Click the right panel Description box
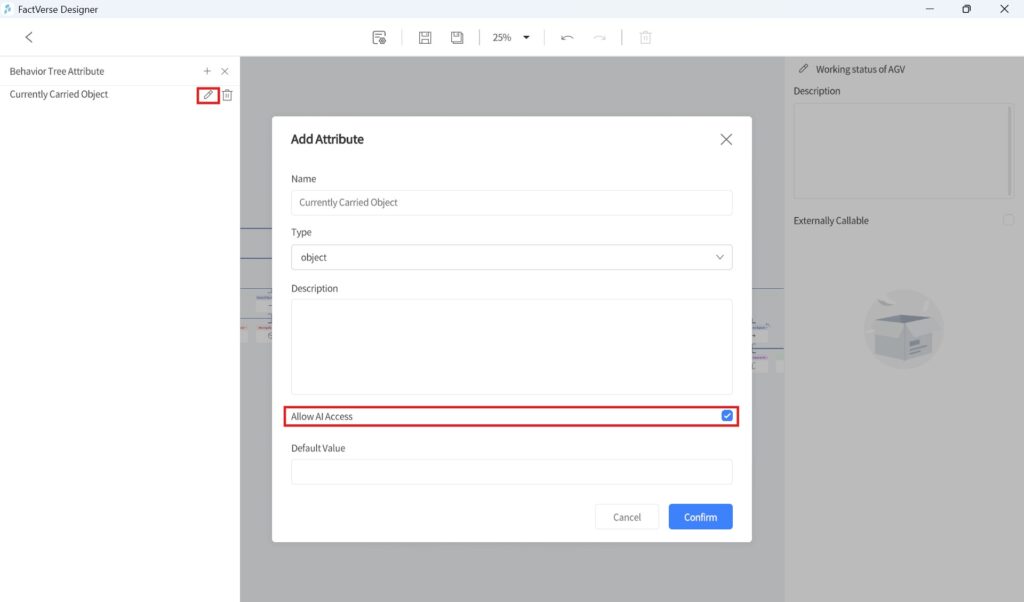1024x602 pixels. click(x=903, y=150)
